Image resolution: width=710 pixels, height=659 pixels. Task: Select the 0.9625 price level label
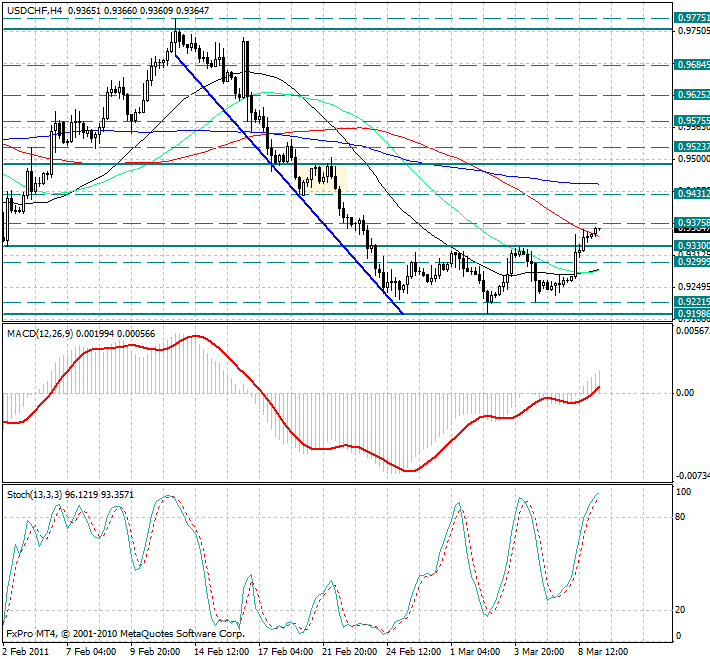692,95
